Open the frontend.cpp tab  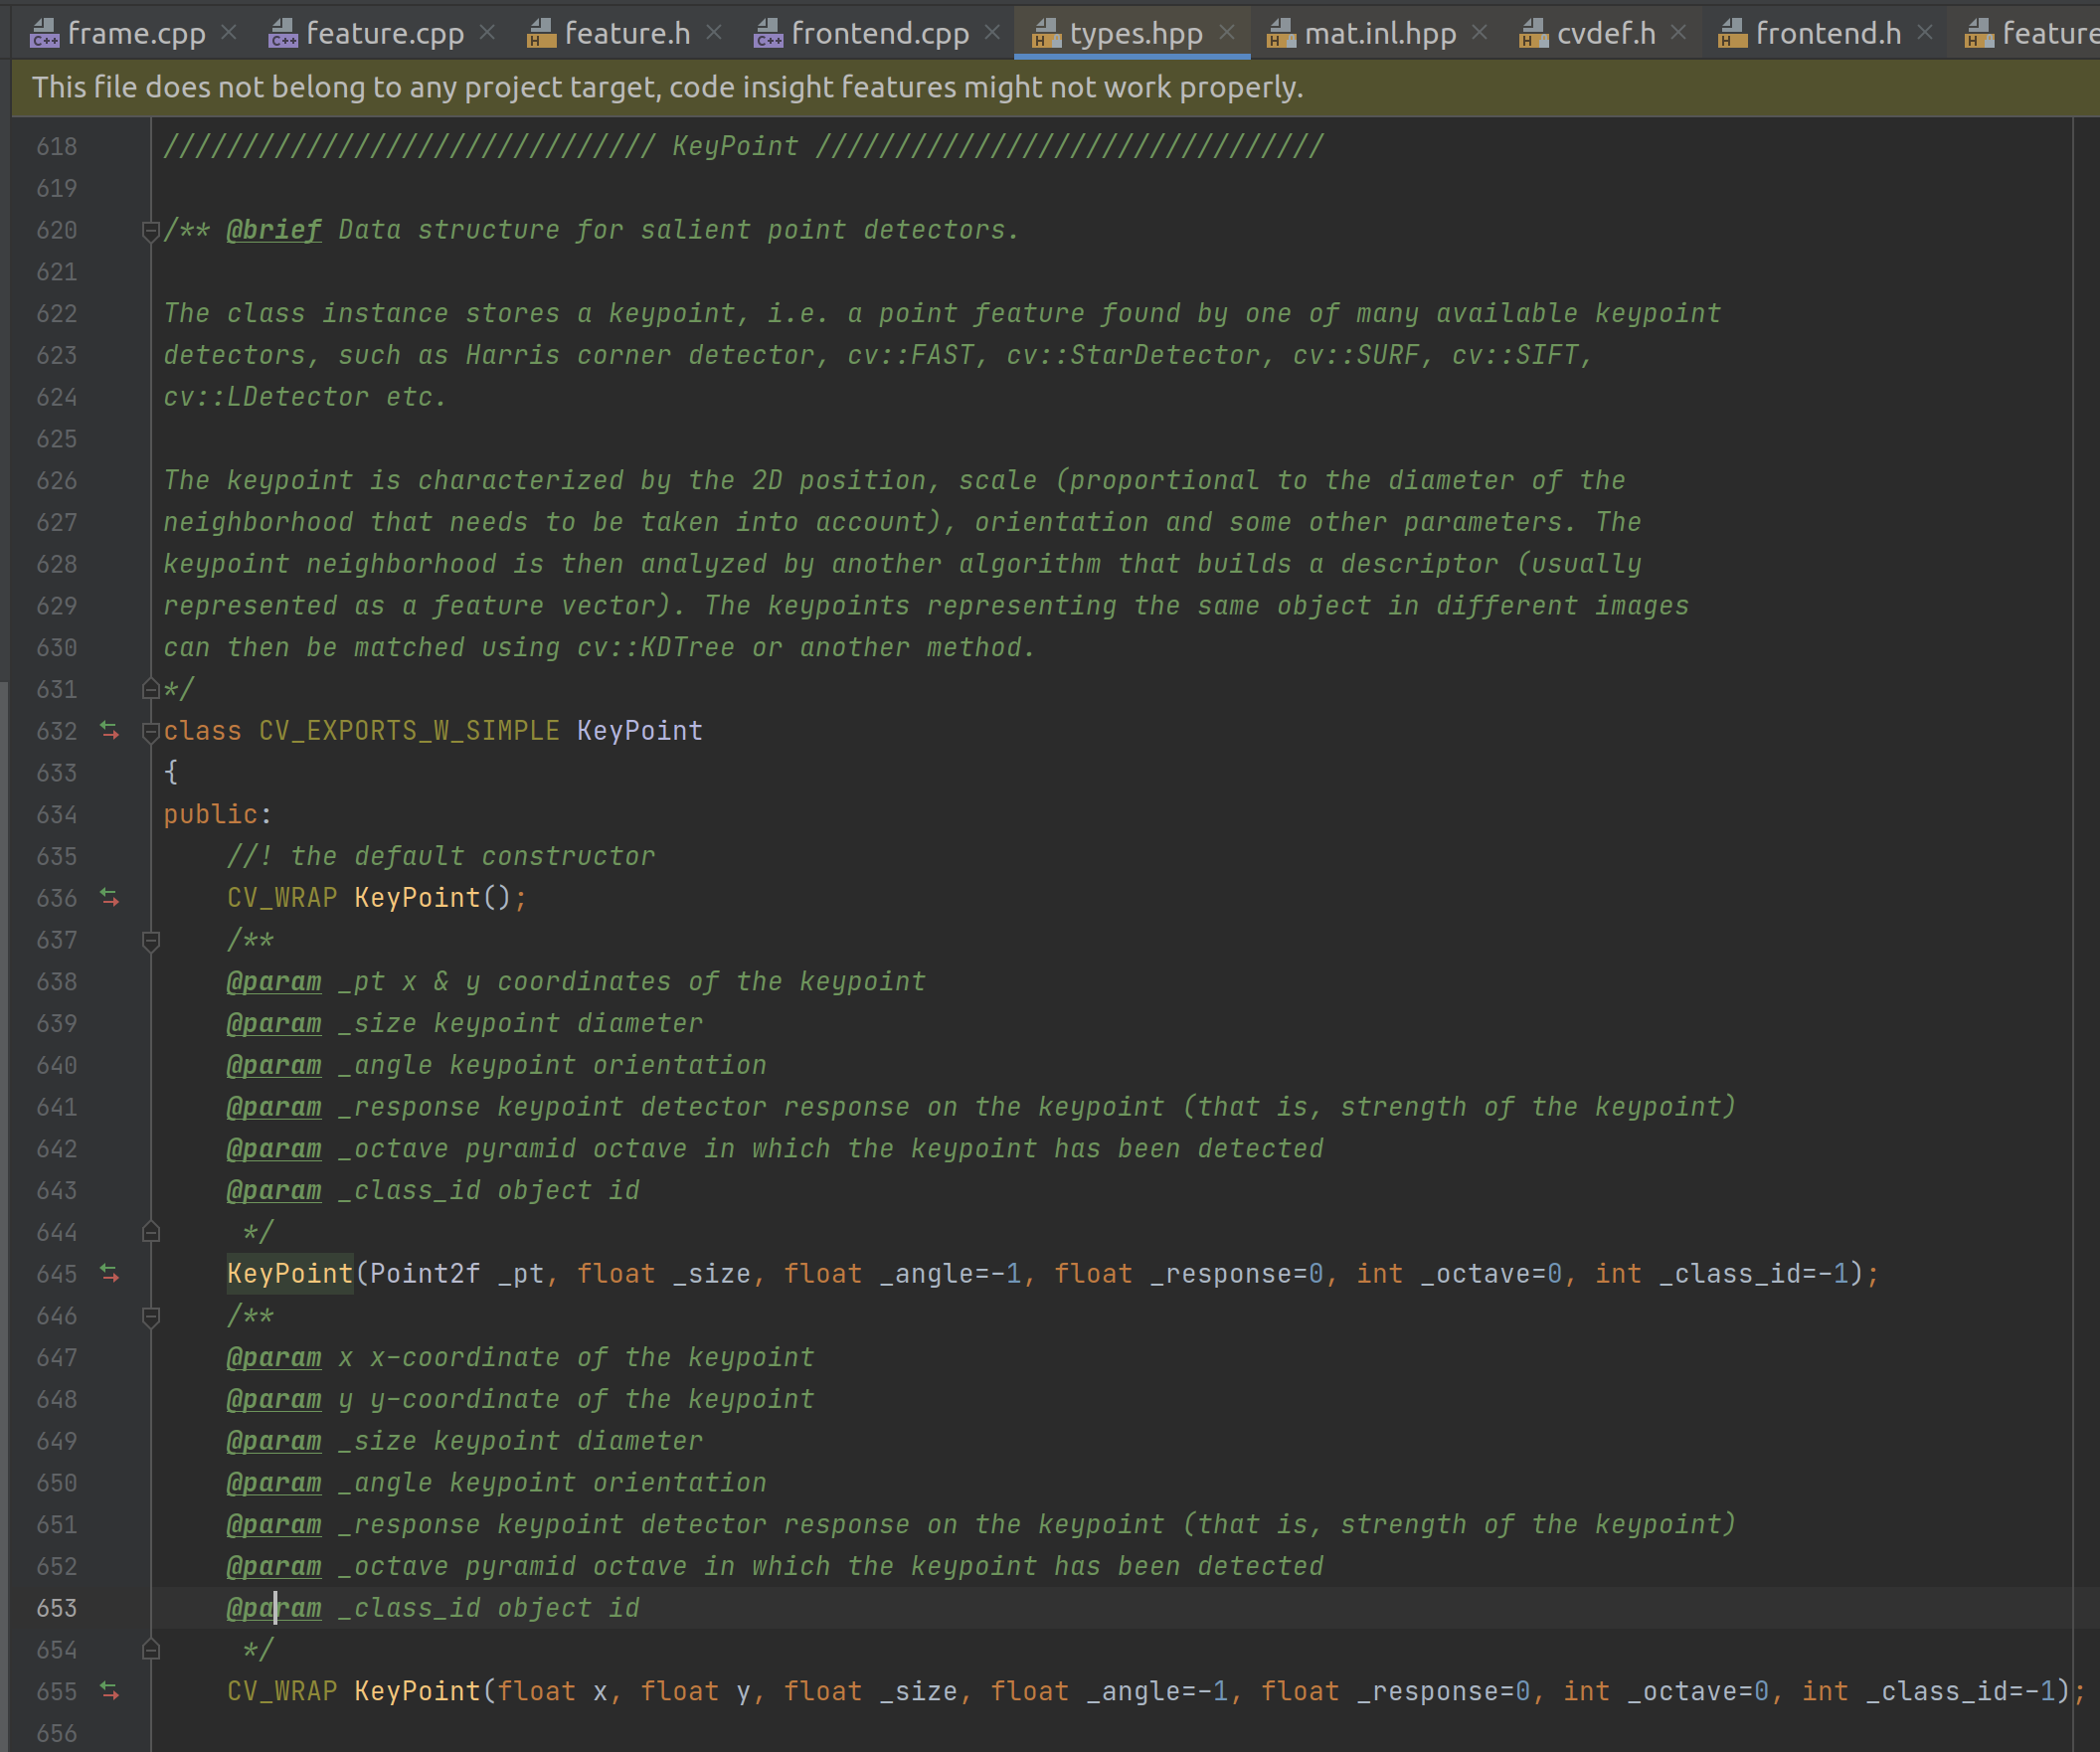pos(880,33)
